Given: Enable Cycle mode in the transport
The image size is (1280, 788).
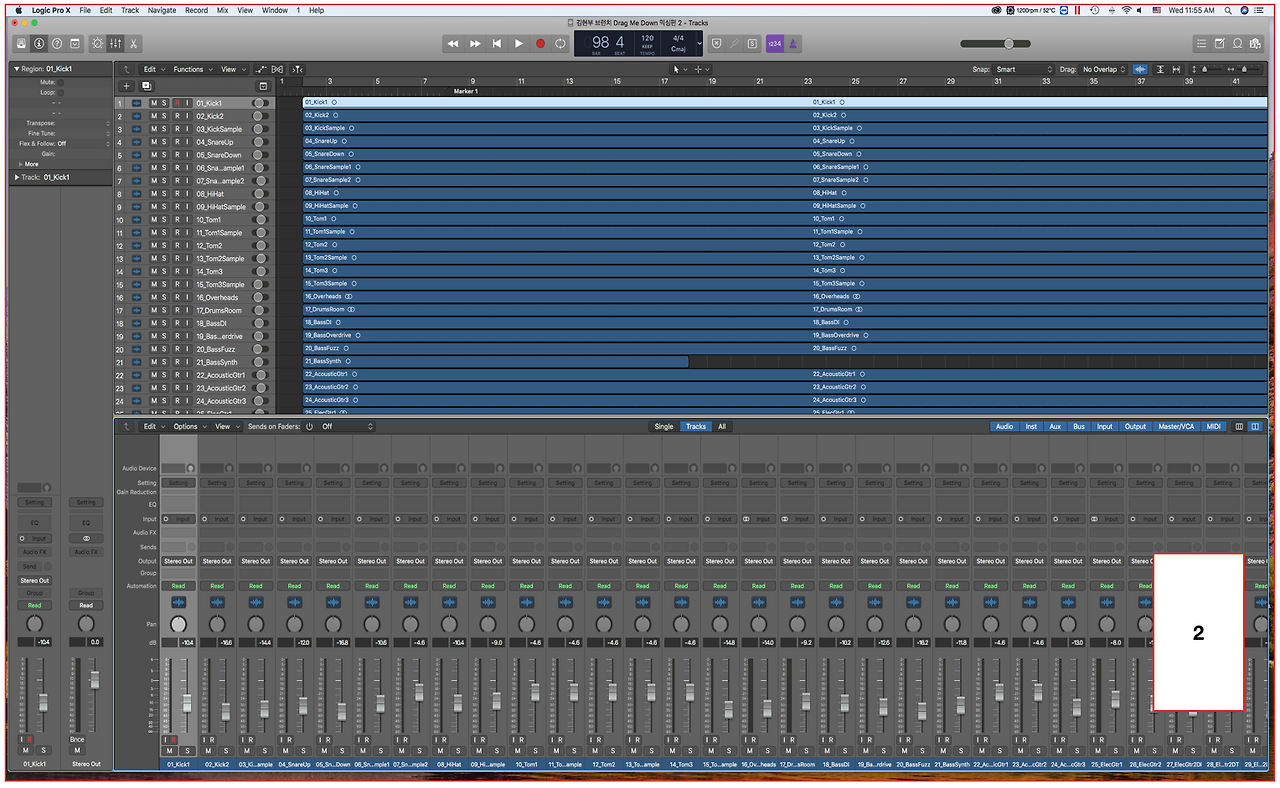Looking at the screenshot, I should [x=561, y=43].
